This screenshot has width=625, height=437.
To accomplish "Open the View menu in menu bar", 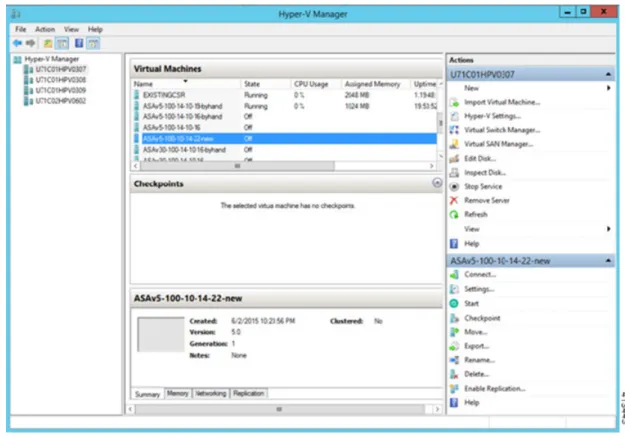I will pos(71,29).
